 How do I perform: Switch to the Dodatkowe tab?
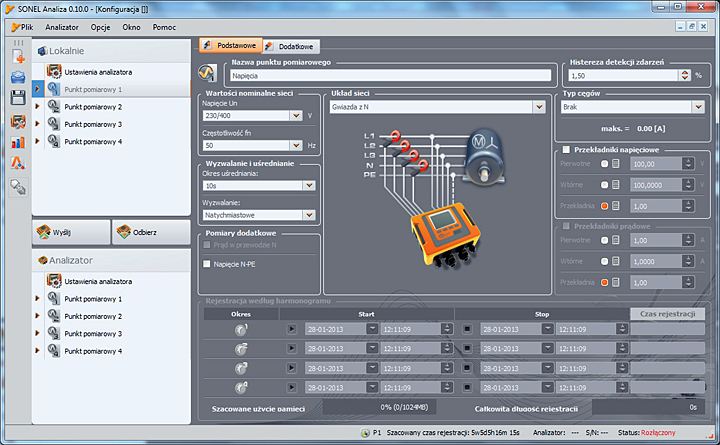[x=291, y=46]
